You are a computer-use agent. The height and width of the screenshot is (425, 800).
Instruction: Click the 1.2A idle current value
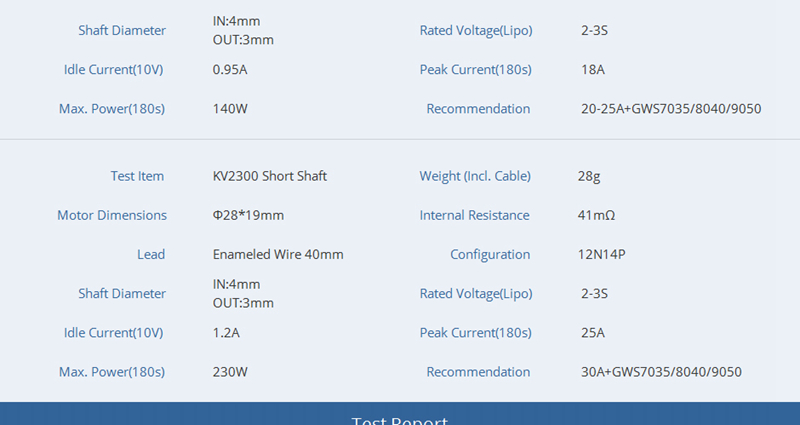pos(226,332)
